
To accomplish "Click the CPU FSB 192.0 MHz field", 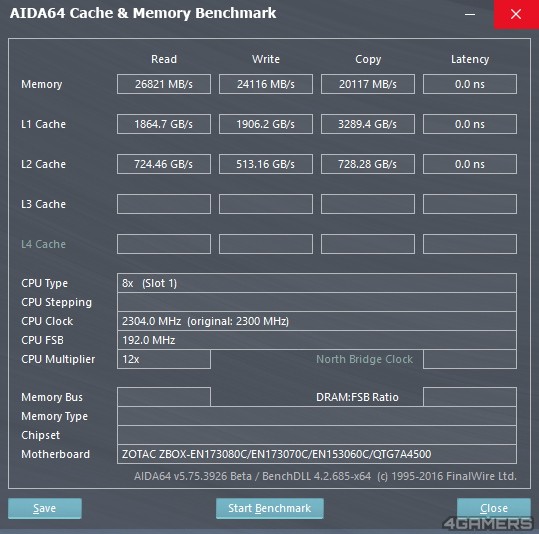I will [317, 340].
